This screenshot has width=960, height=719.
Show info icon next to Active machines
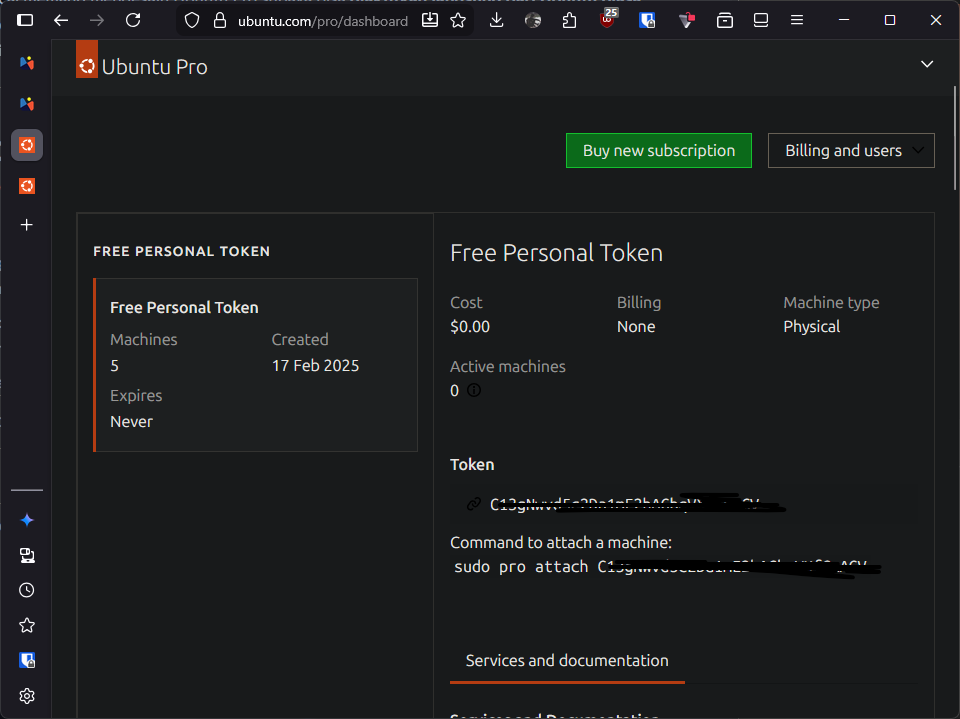coord(474,391)
